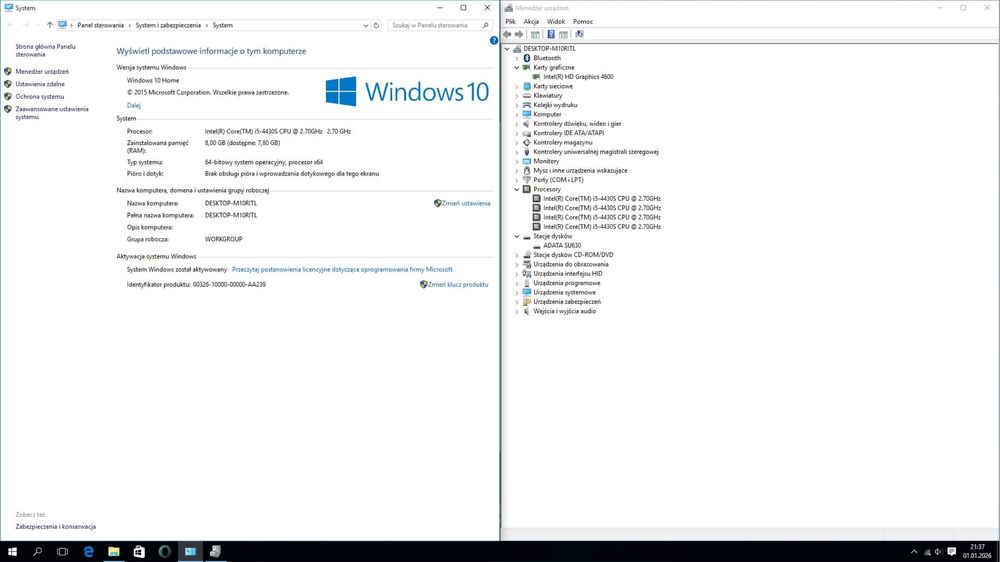Select Kontrolery IDE ATA/ATAPI tree row
Image resolution: width=1000 pixels, height=562 pixels.
click(x=568, y=133)
